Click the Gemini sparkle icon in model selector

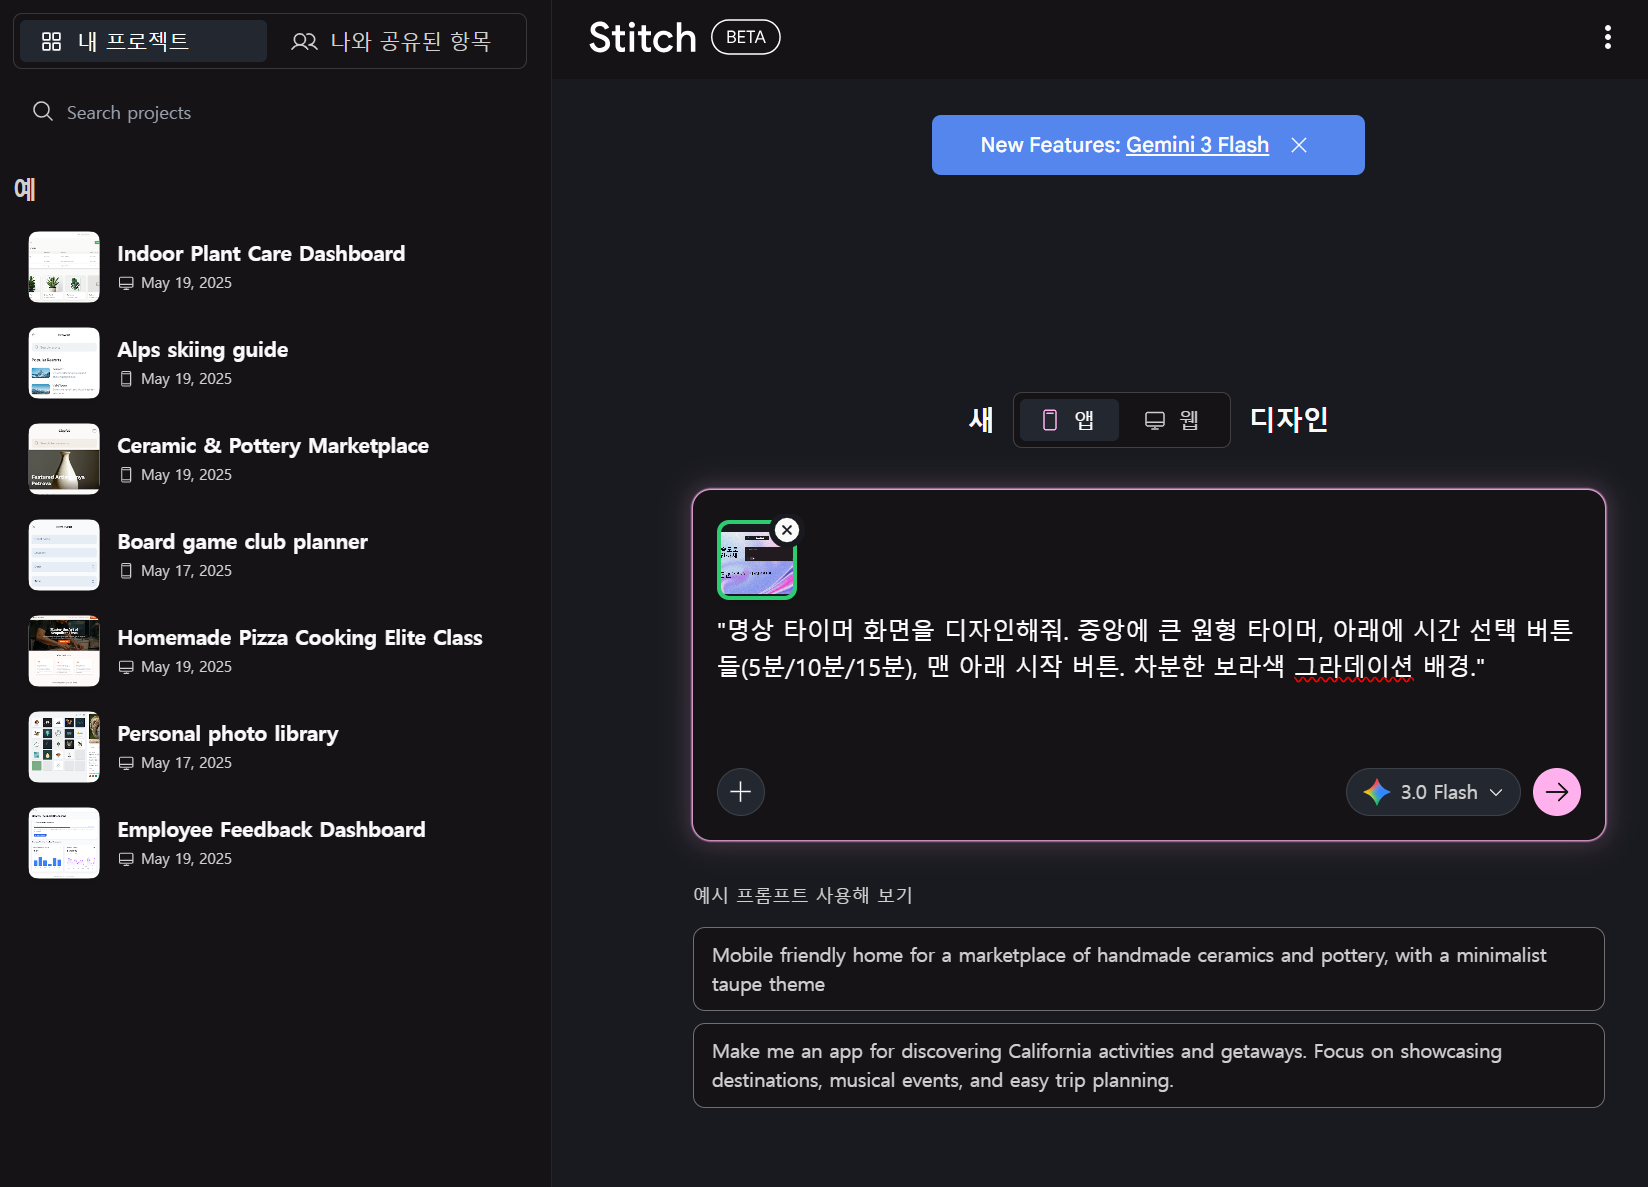coord(1377,792)
